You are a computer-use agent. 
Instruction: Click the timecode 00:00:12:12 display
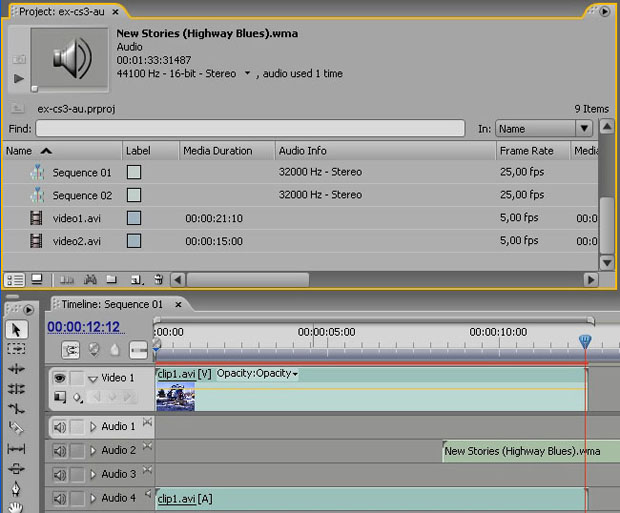(83, 327)
